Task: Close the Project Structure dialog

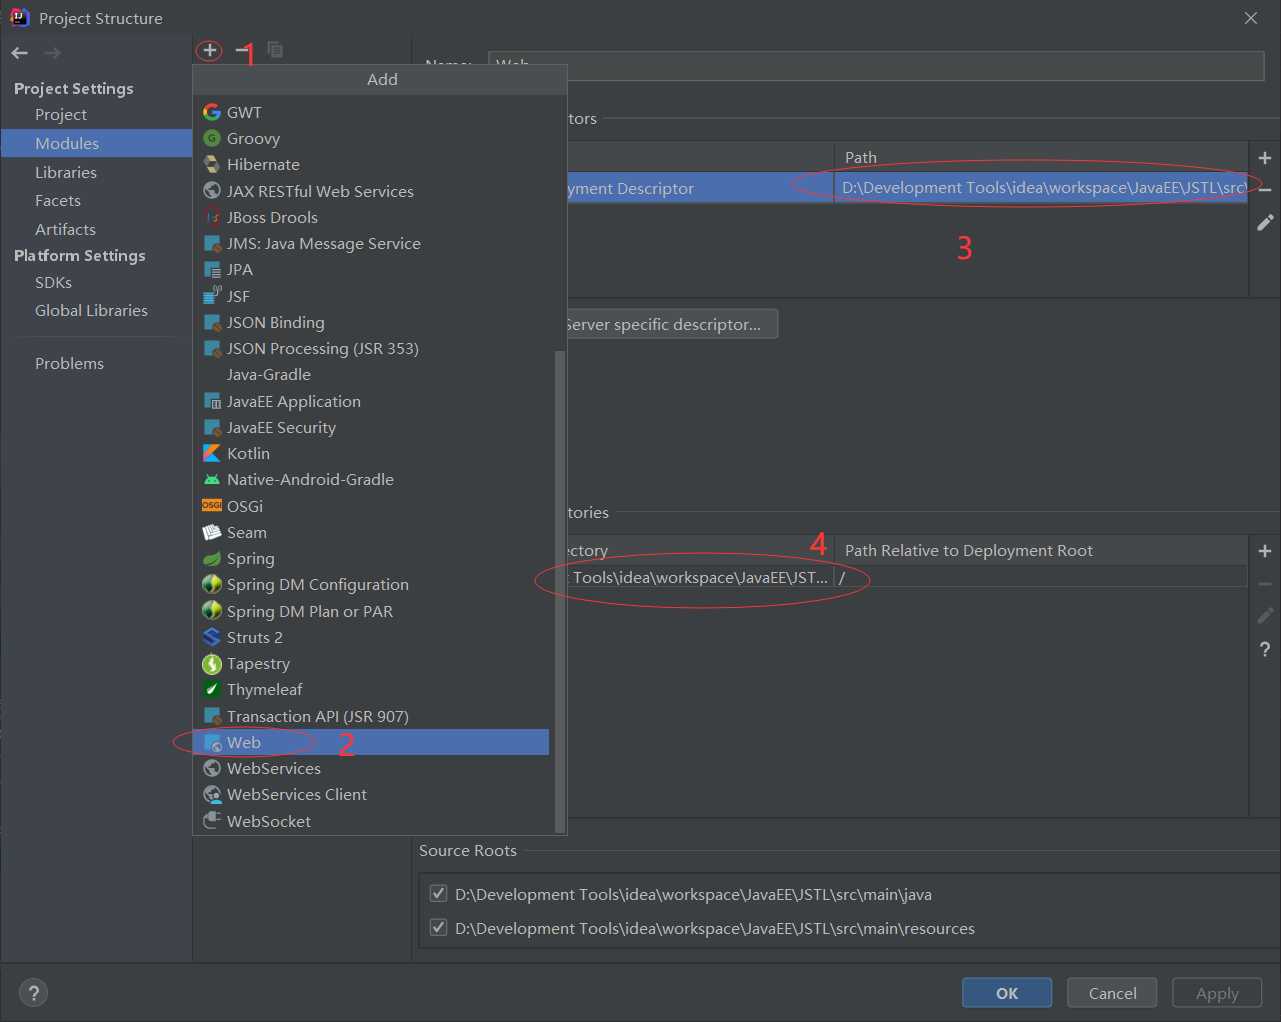Action: click(1251, 18)
